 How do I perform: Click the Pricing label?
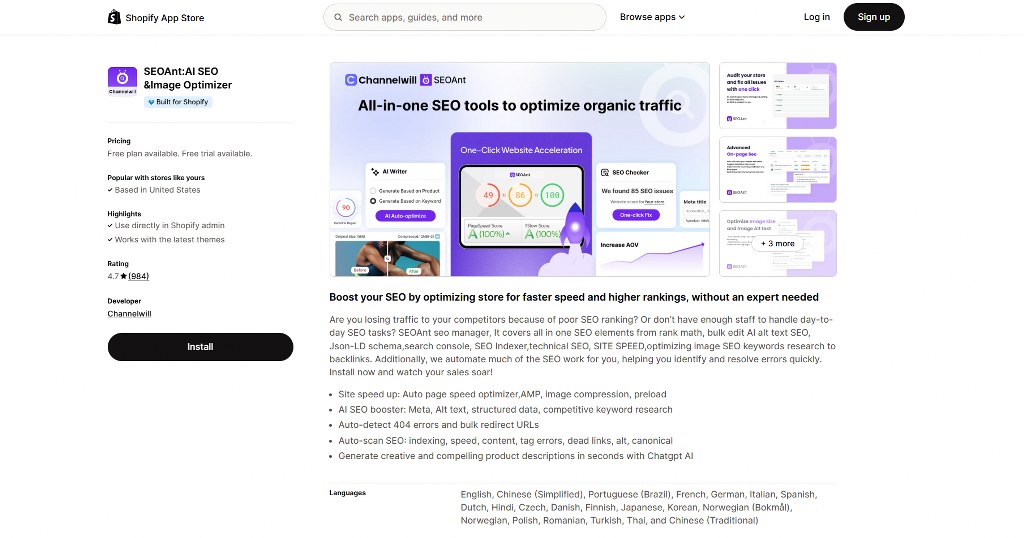(119, 141)
